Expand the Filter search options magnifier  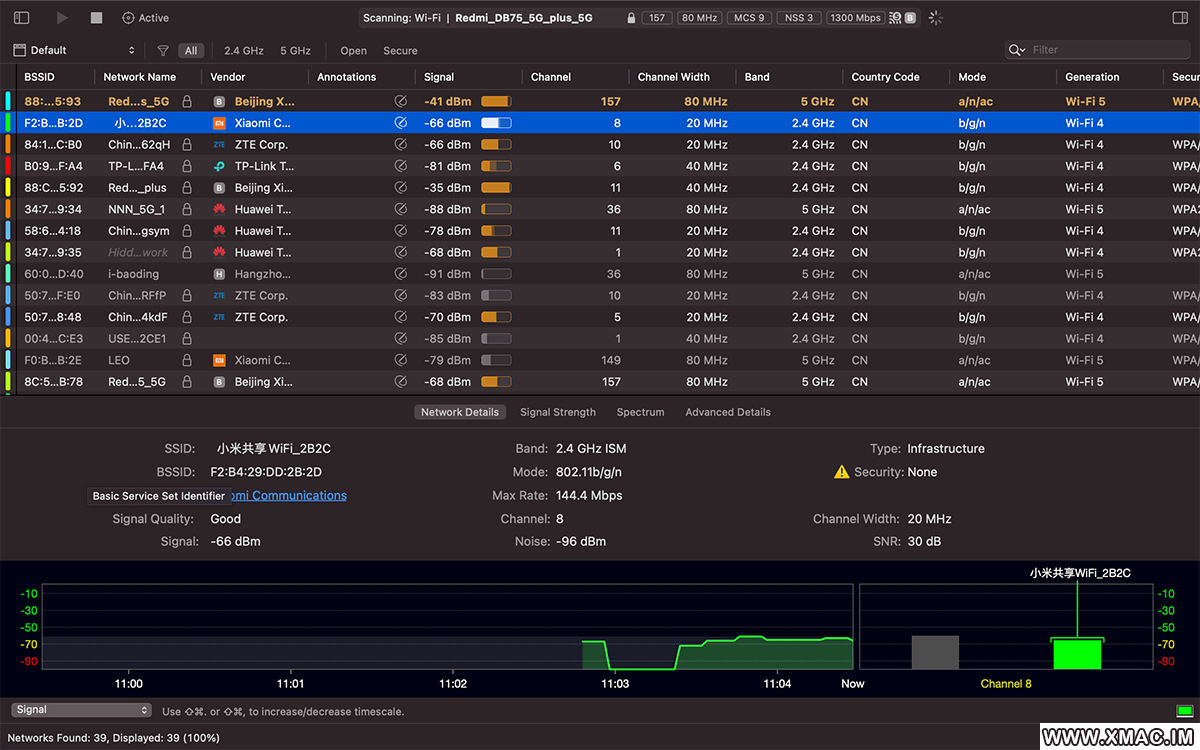click(1017, 50)
